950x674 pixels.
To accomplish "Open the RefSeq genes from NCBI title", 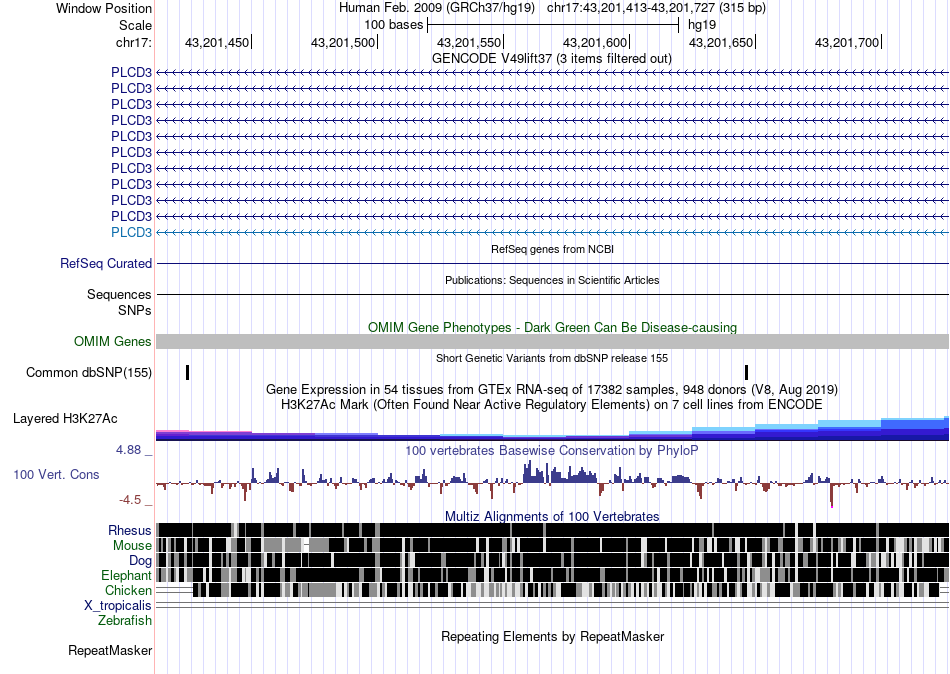I will point(553,249).
